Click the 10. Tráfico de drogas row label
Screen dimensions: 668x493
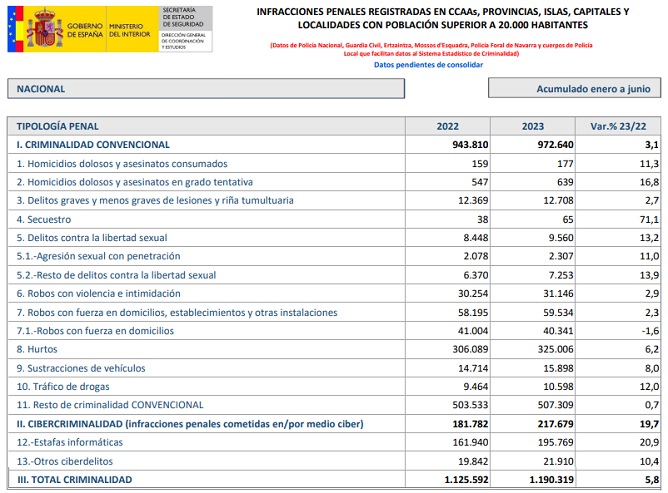(67, 386)
